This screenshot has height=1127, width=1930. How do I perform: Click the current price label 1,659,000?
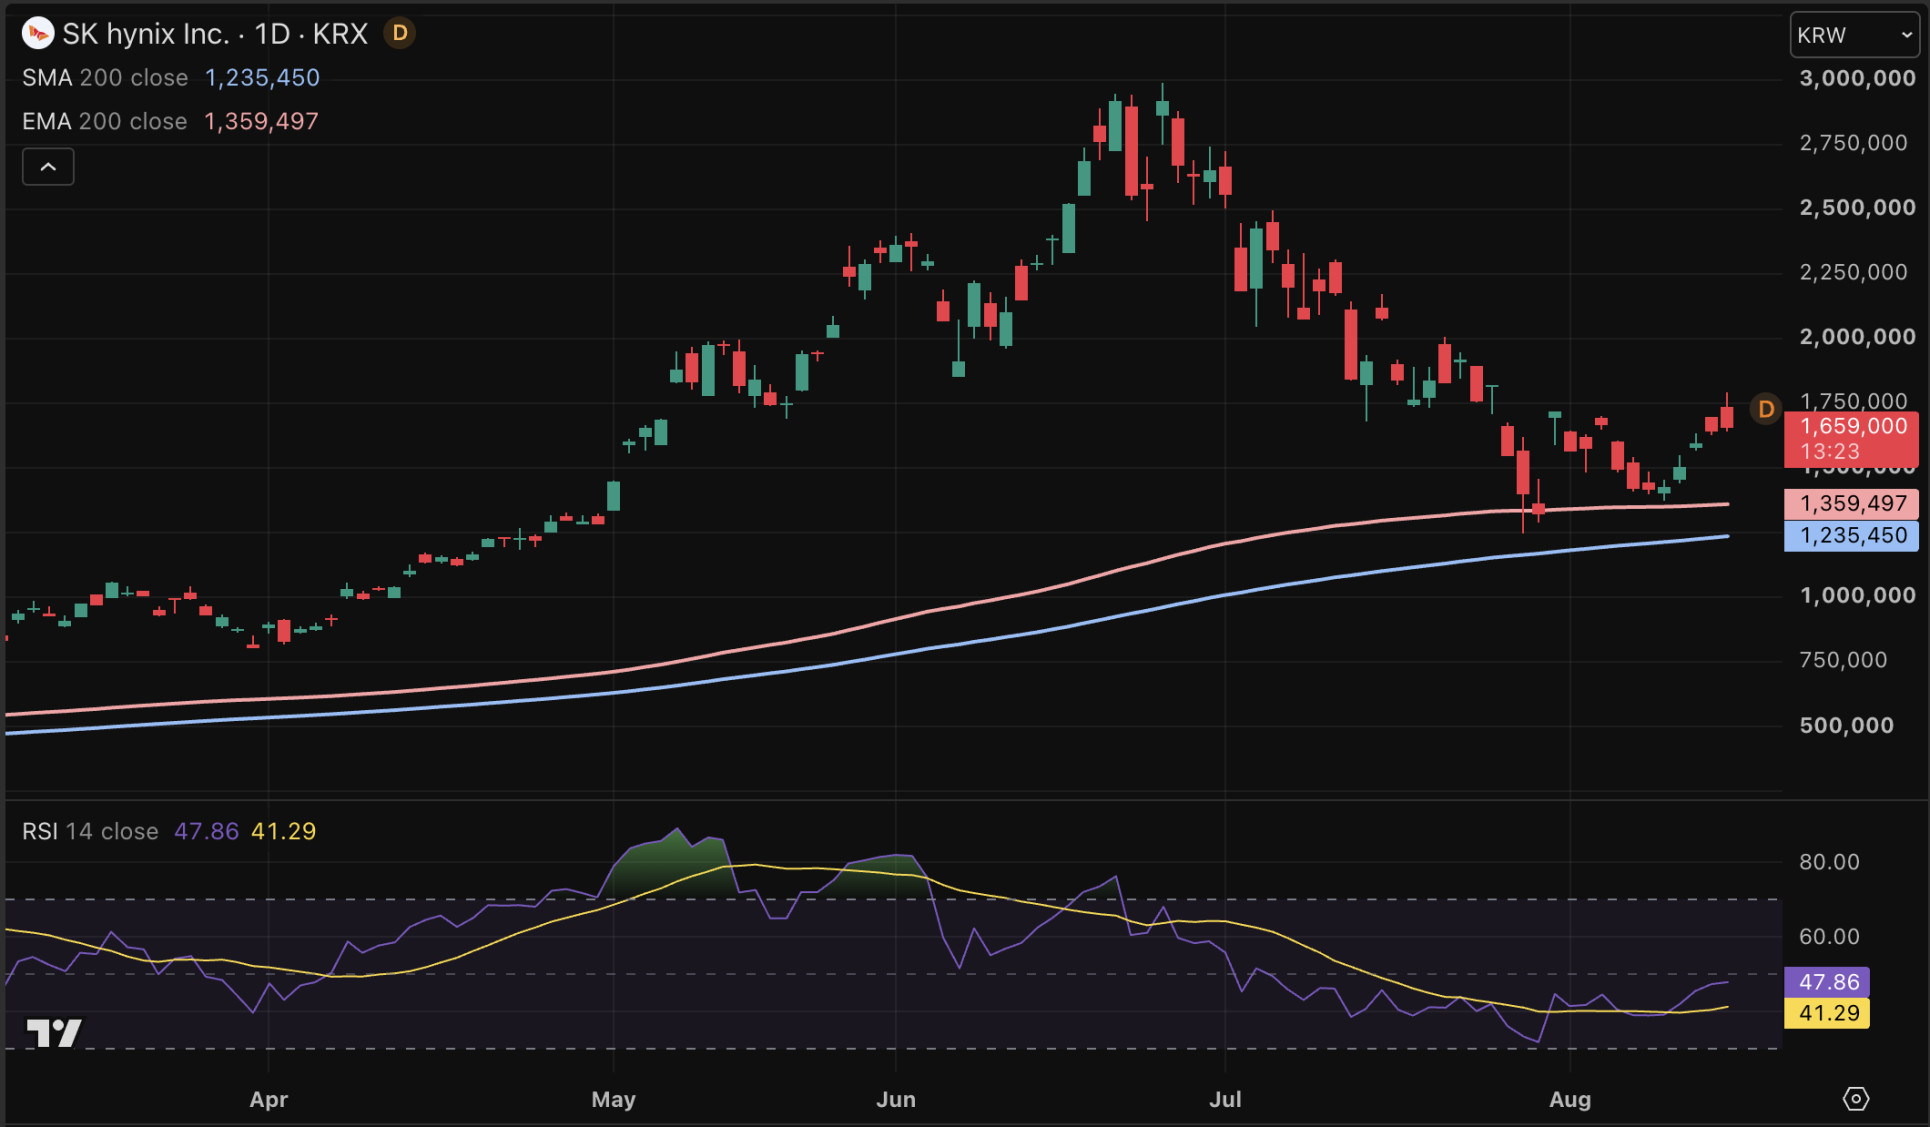pyautogui.click(x=1852, y=427)
